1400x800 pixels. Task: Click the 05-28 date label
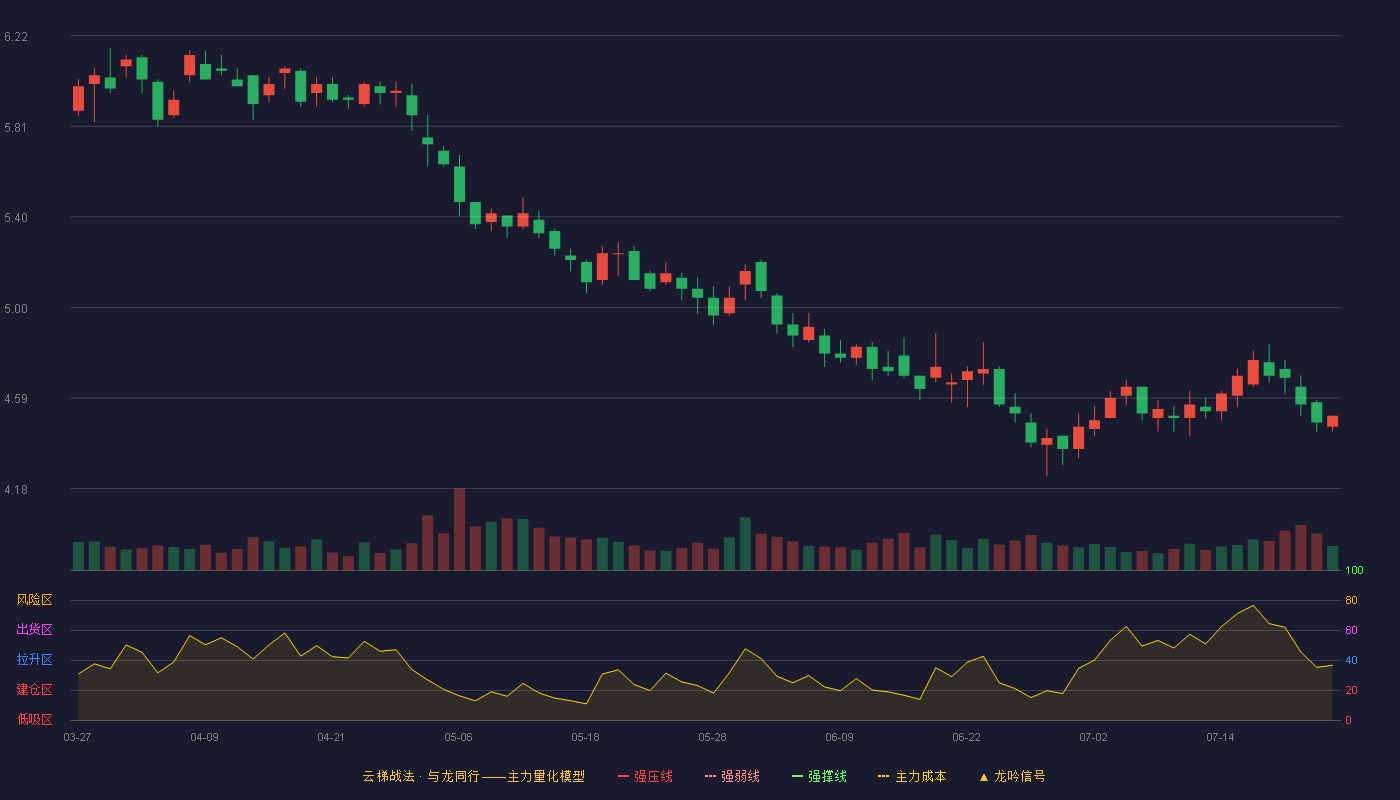pyautogui.click(x=712, y=737)
